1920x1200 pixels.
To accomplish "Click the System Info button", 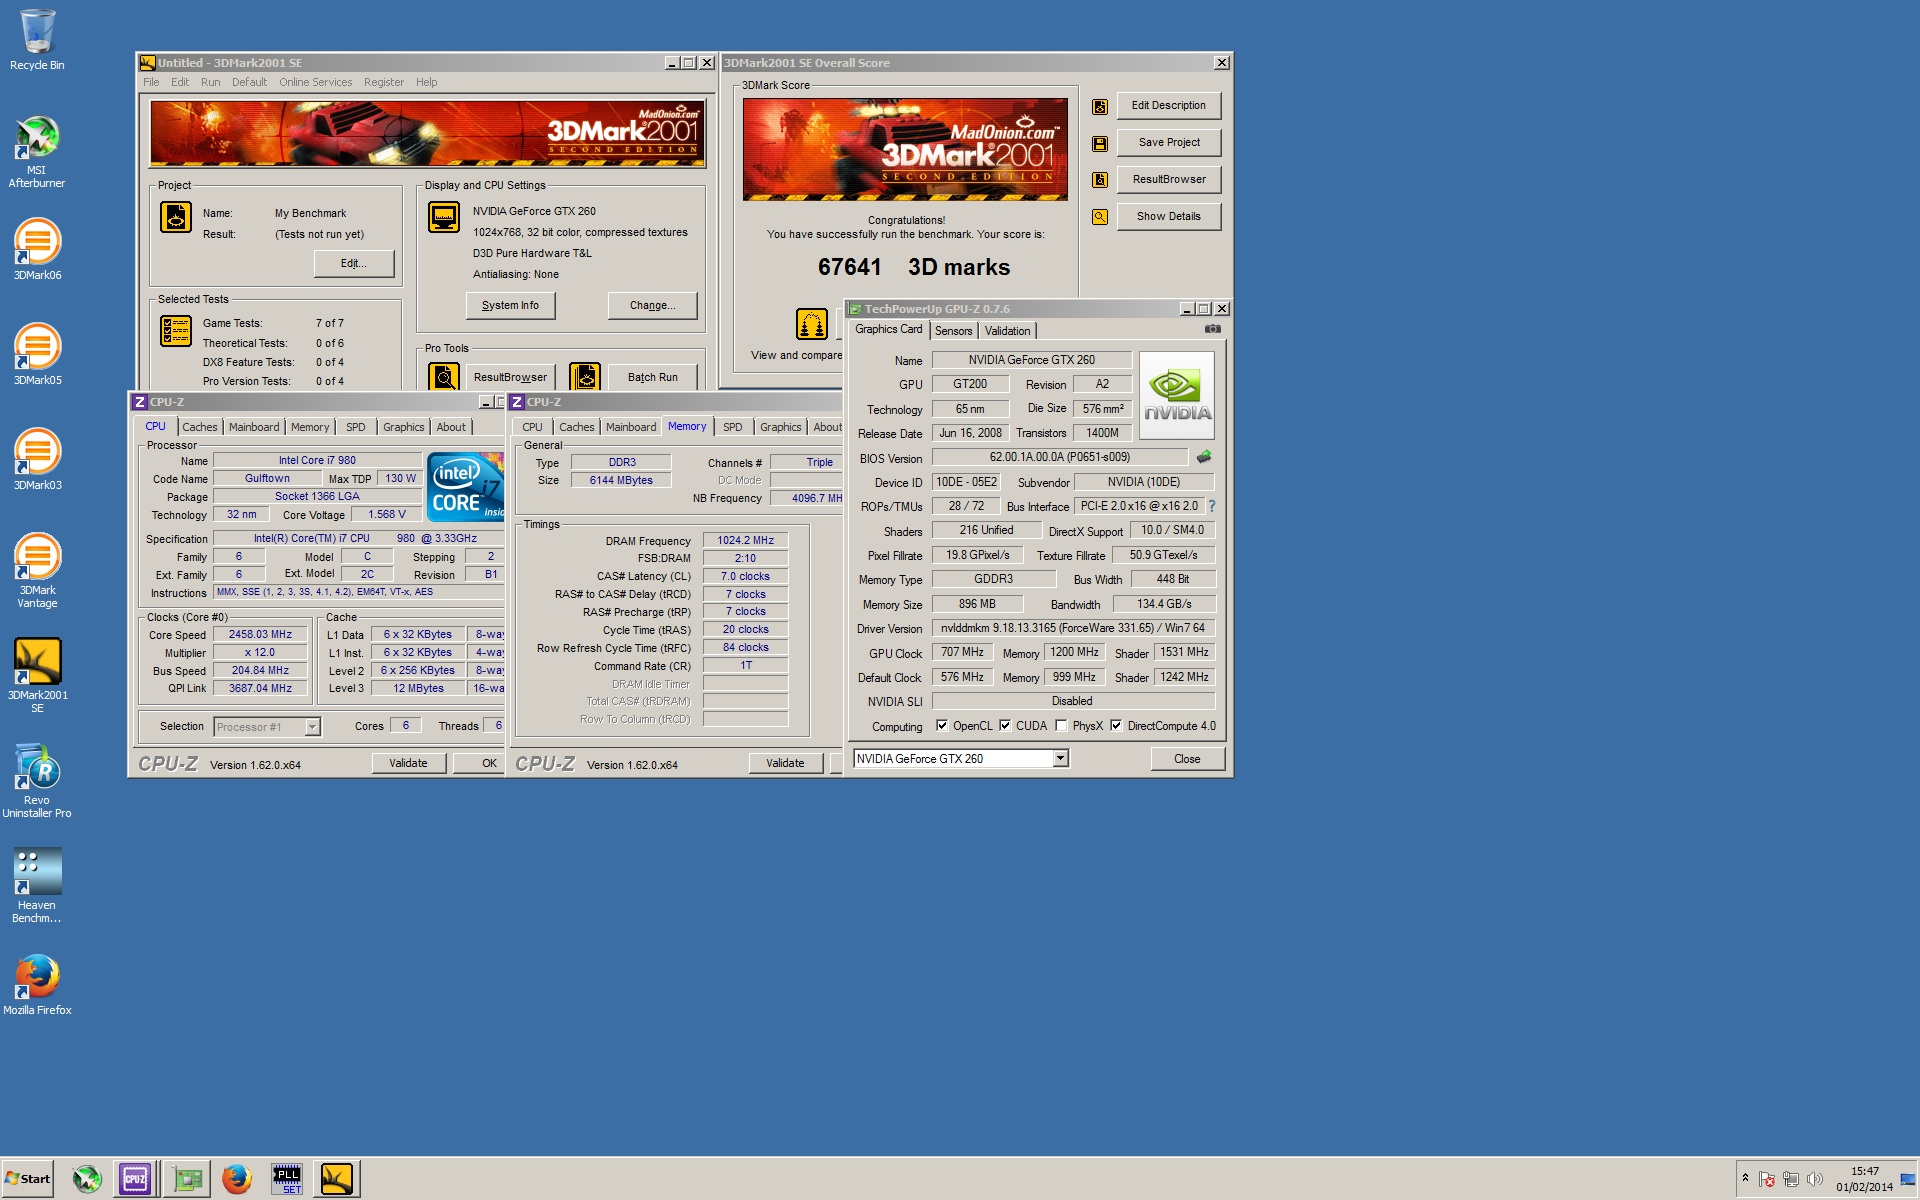I will (x=510, y=306).
